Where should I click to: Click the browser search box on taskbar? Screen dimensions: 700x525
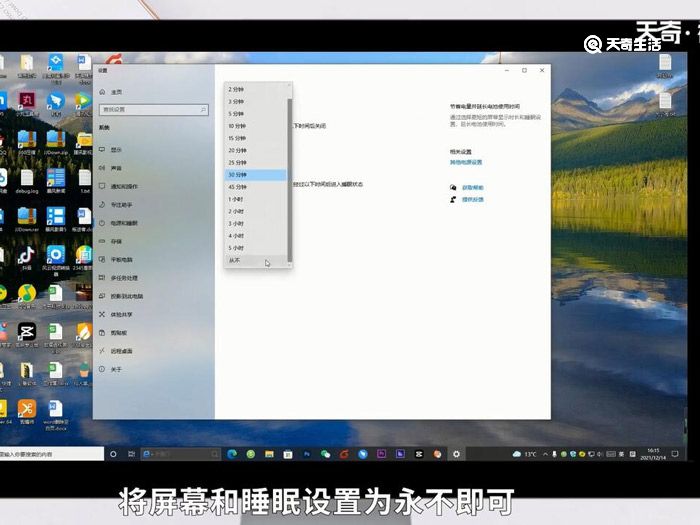(181, 454)
